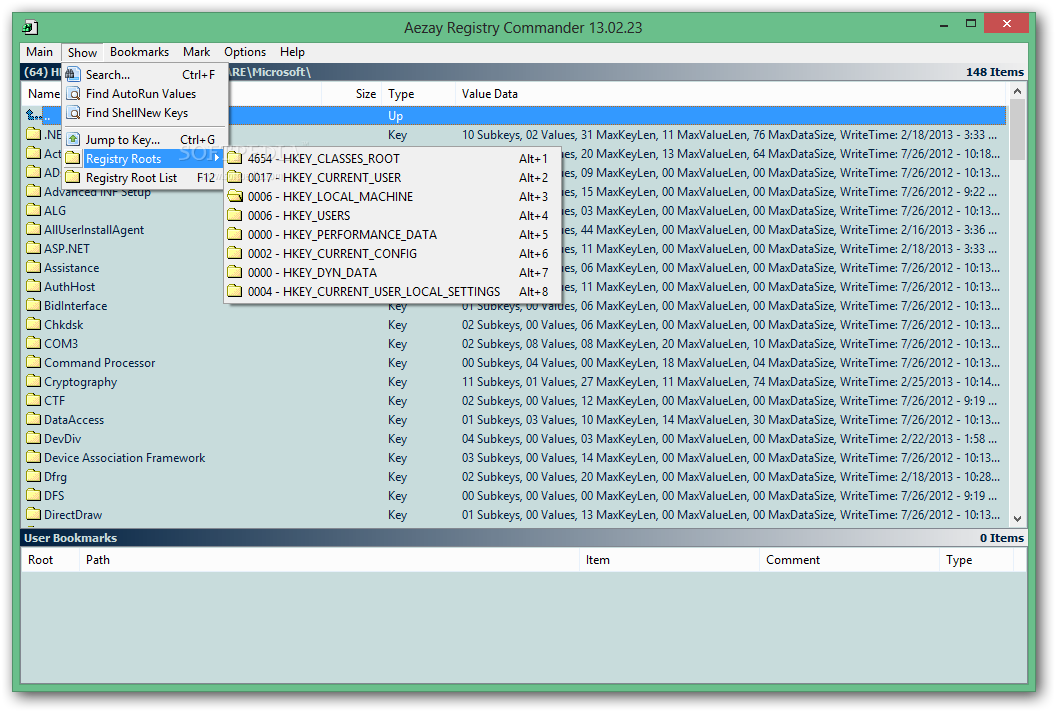Screen dimensions: 1056x712
Task: Select Find AutoRun Values menu entry
Action: (x=144, y=94)
